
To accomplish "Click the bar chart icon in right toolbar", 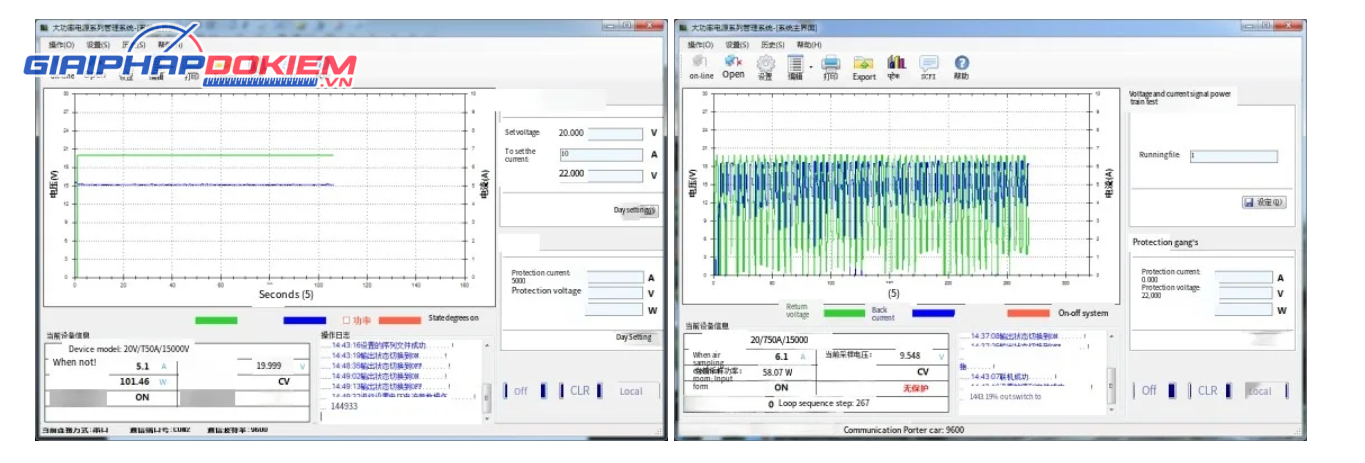I will pos(896,67).
